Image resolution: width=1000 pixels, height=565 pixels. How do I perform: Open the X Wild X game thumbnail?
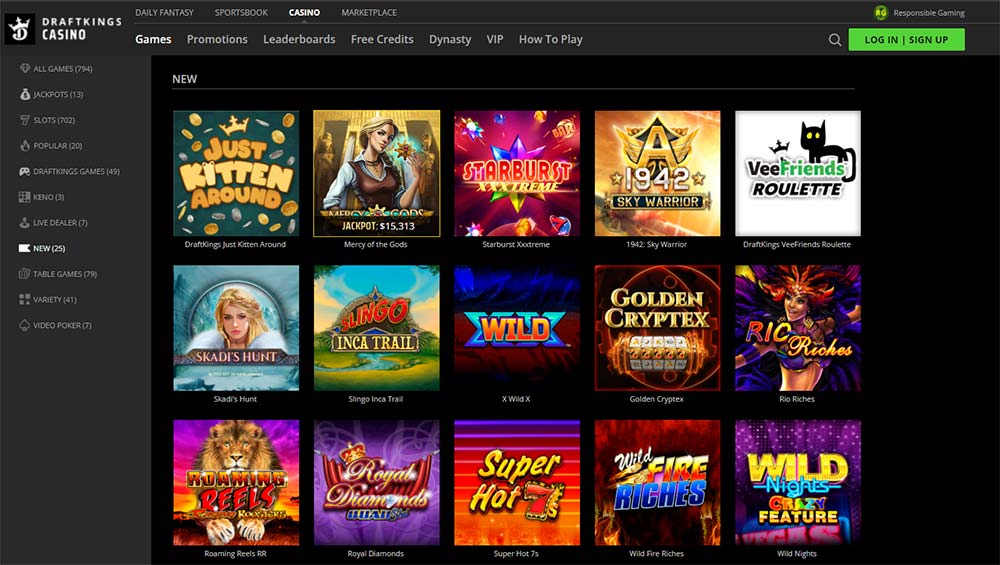517,328
